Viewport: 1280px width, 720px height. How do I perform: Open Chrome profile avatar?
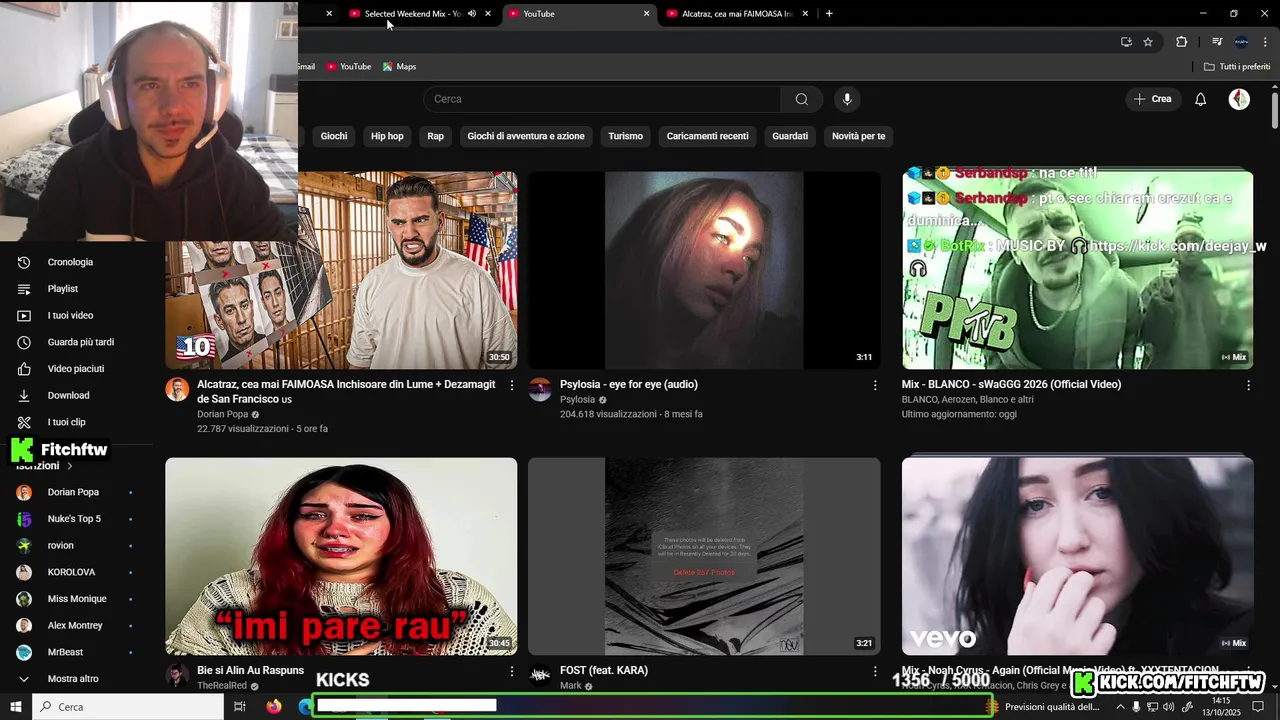[1241, 42]
